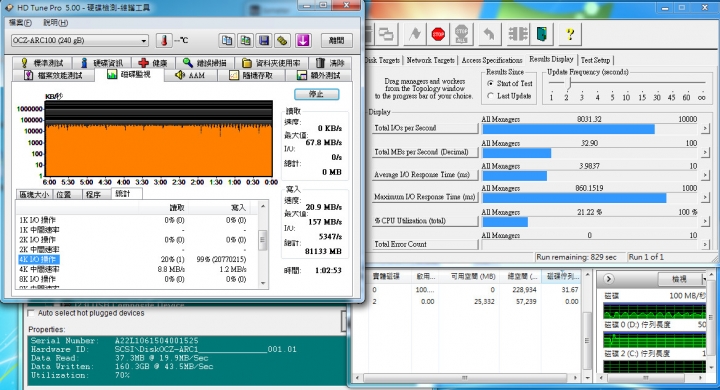
Task: Click the % CPU Utilization (total) button
Action: coord(425,220)
